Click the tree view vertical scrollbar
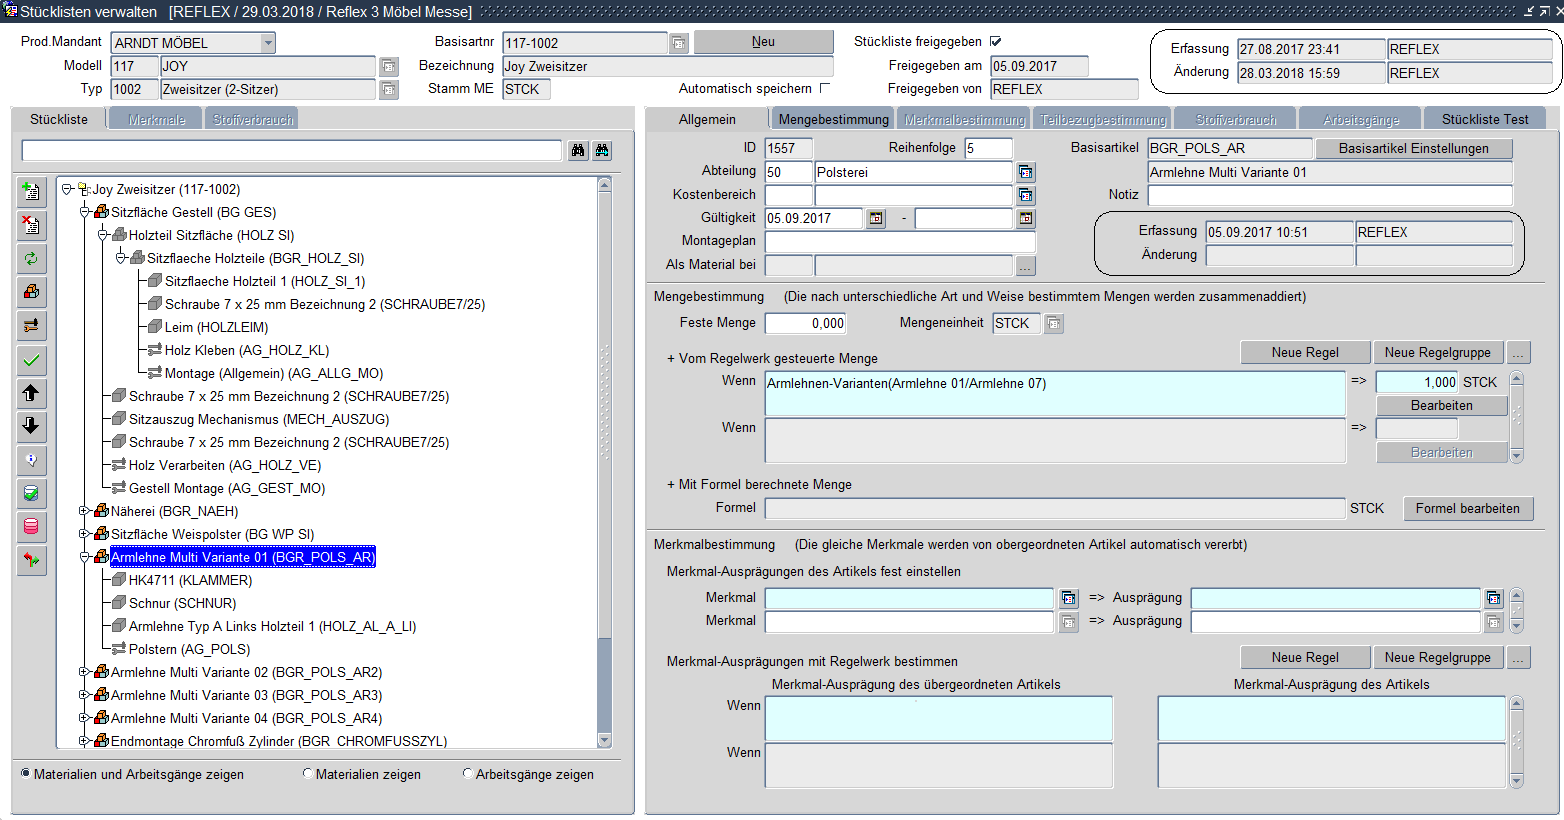1564x820 pixels. (604, 460)
